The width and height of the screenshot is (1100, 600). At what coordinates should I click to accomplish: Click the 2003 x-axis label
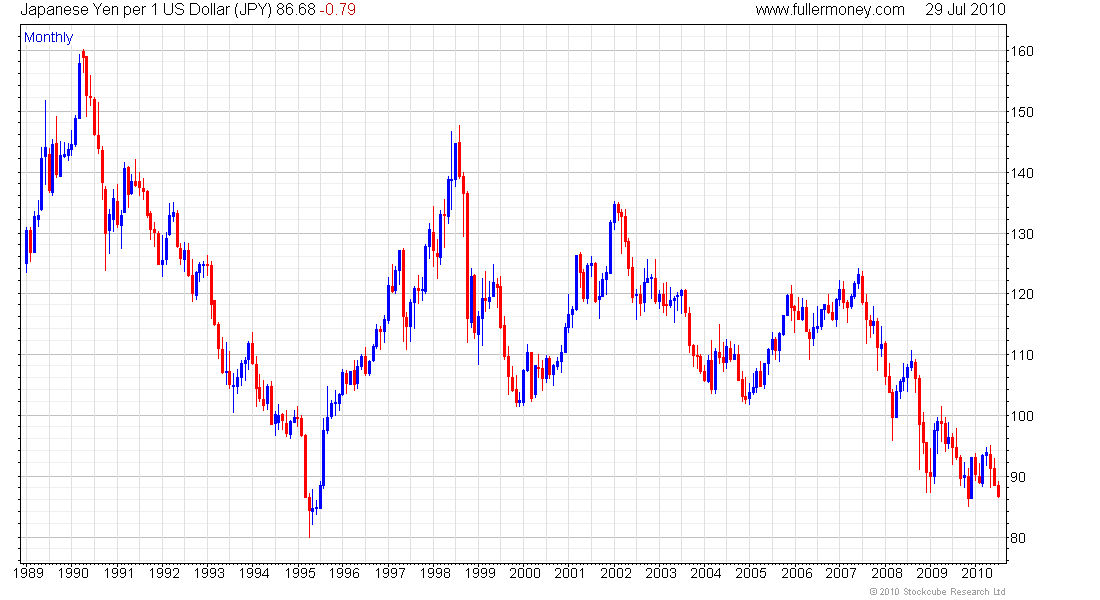661,573
